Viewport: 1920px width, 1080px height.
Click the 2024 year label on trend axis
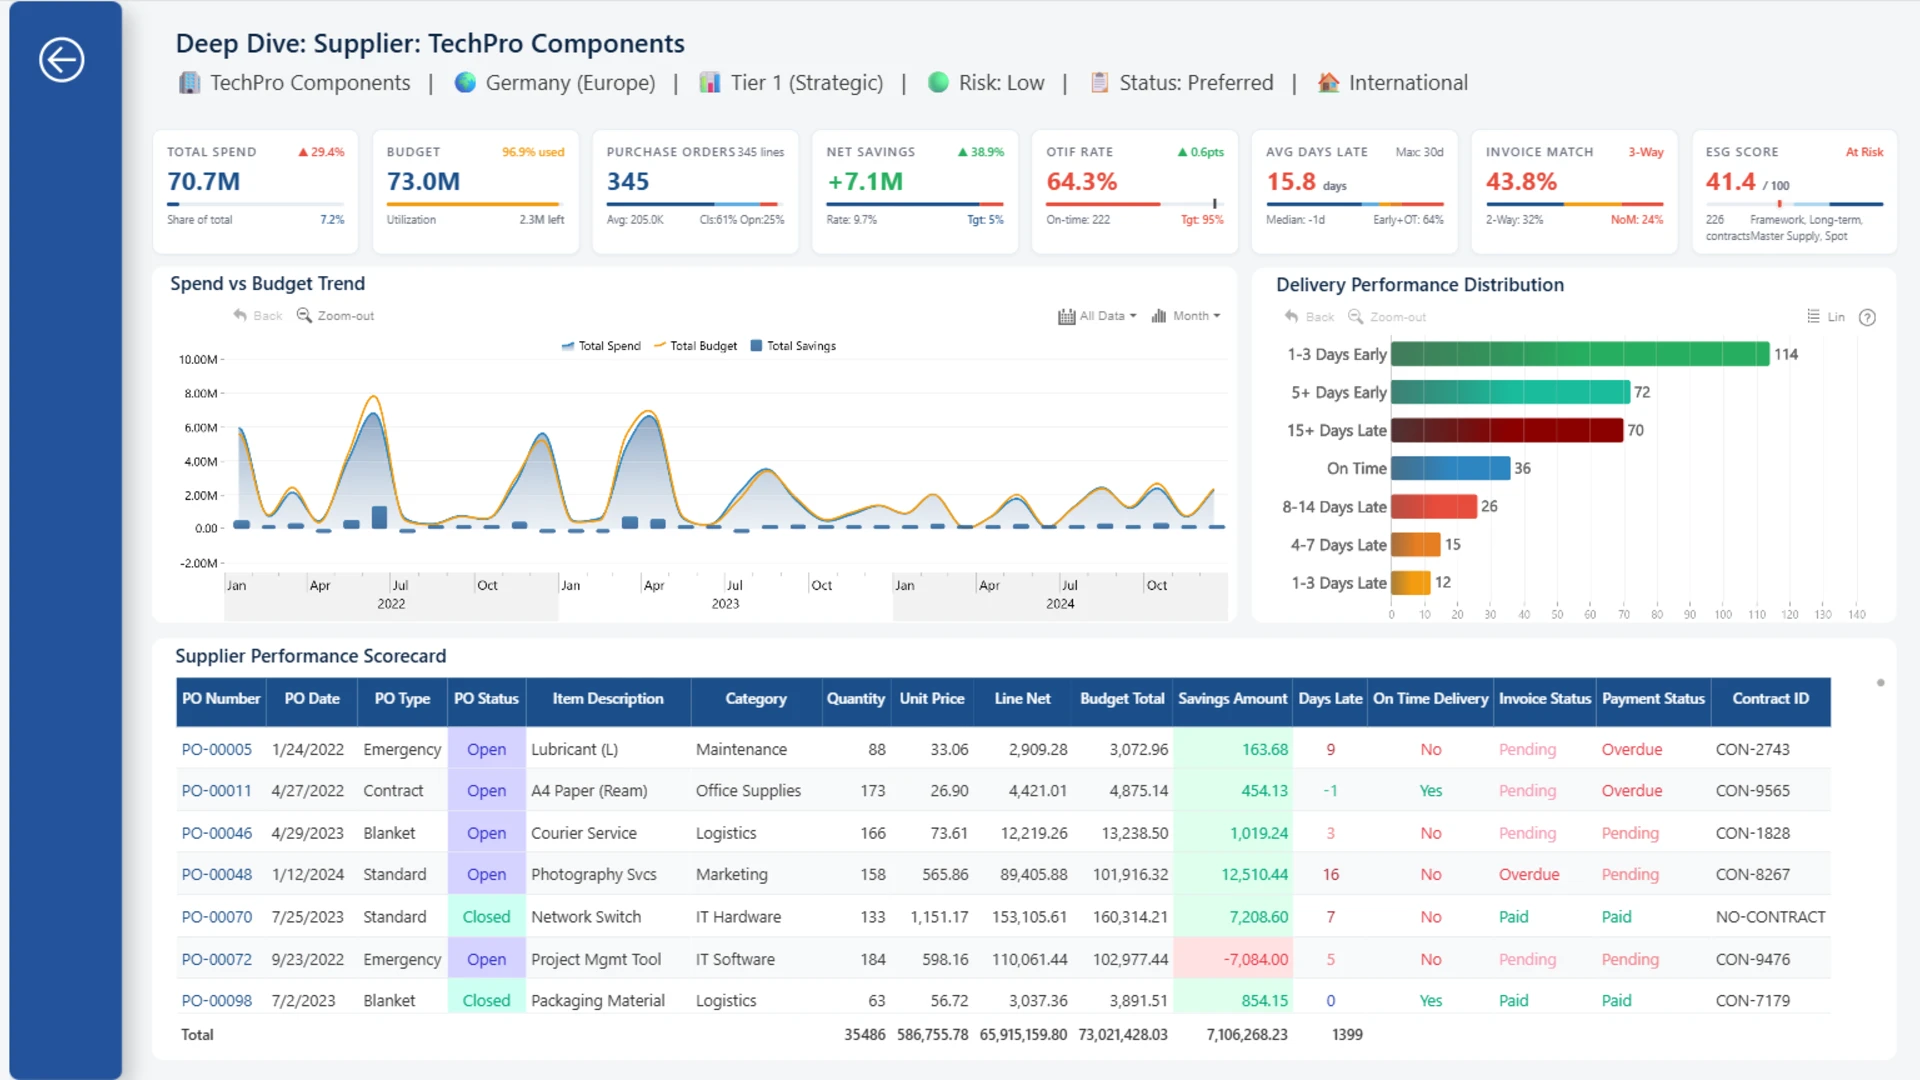1060,604
